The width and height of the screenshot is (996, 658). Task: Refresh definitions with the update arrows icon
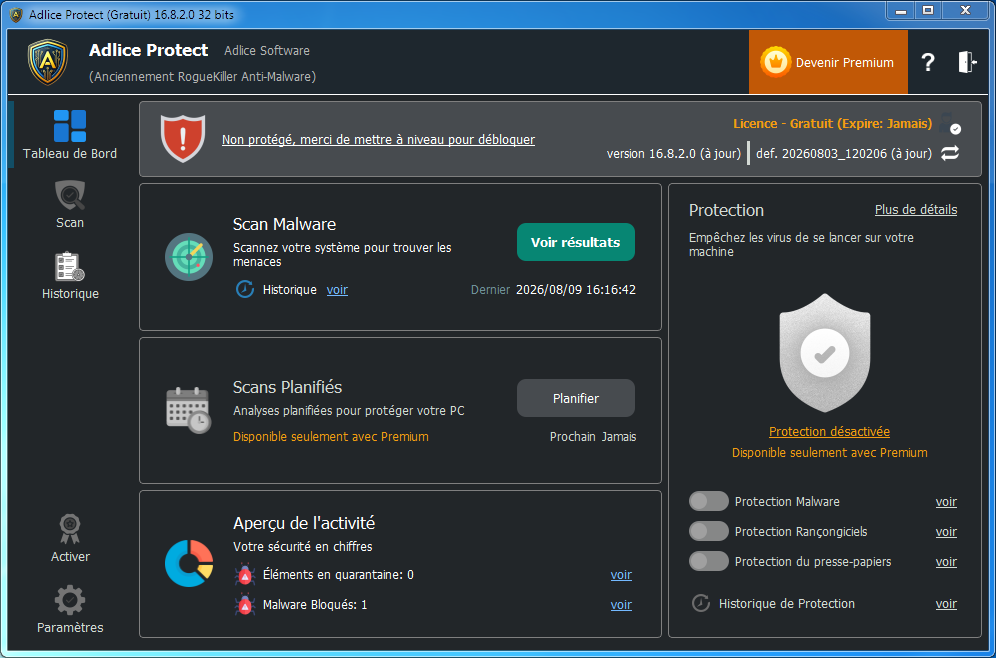[950, 153]
